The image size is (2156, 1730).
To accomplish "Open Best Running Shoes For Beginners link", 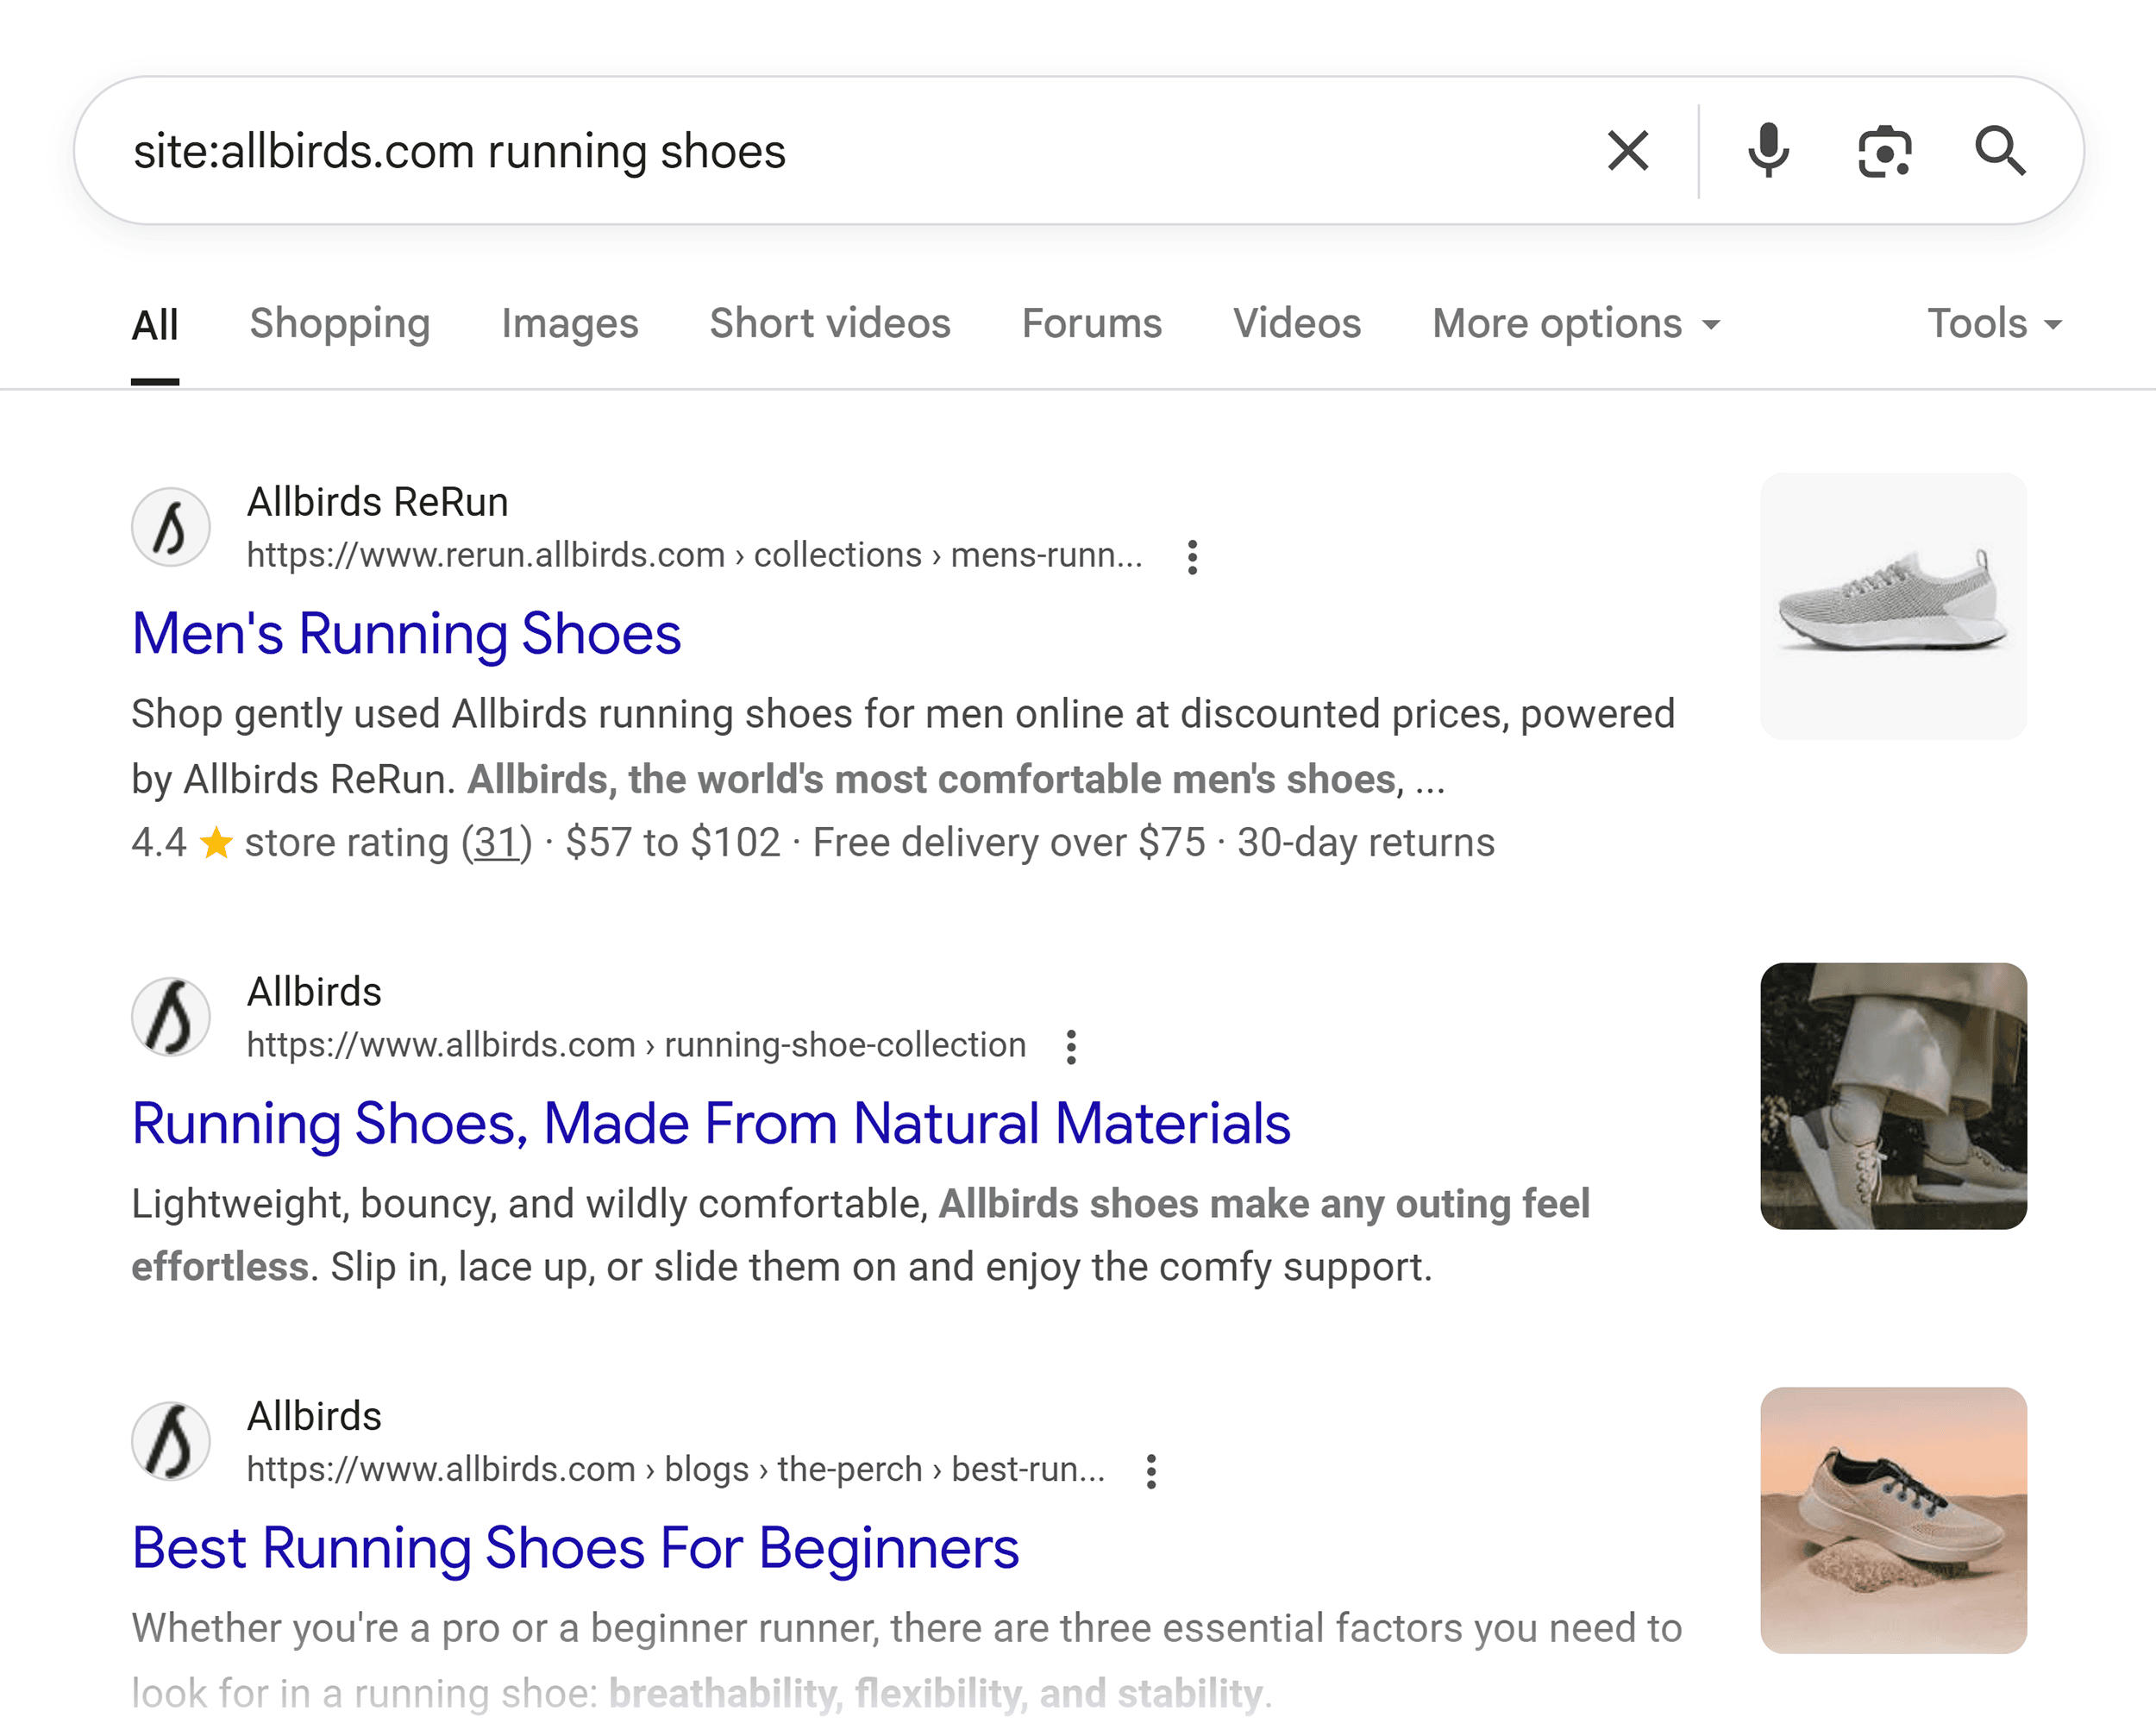I will click(575, 1548).
